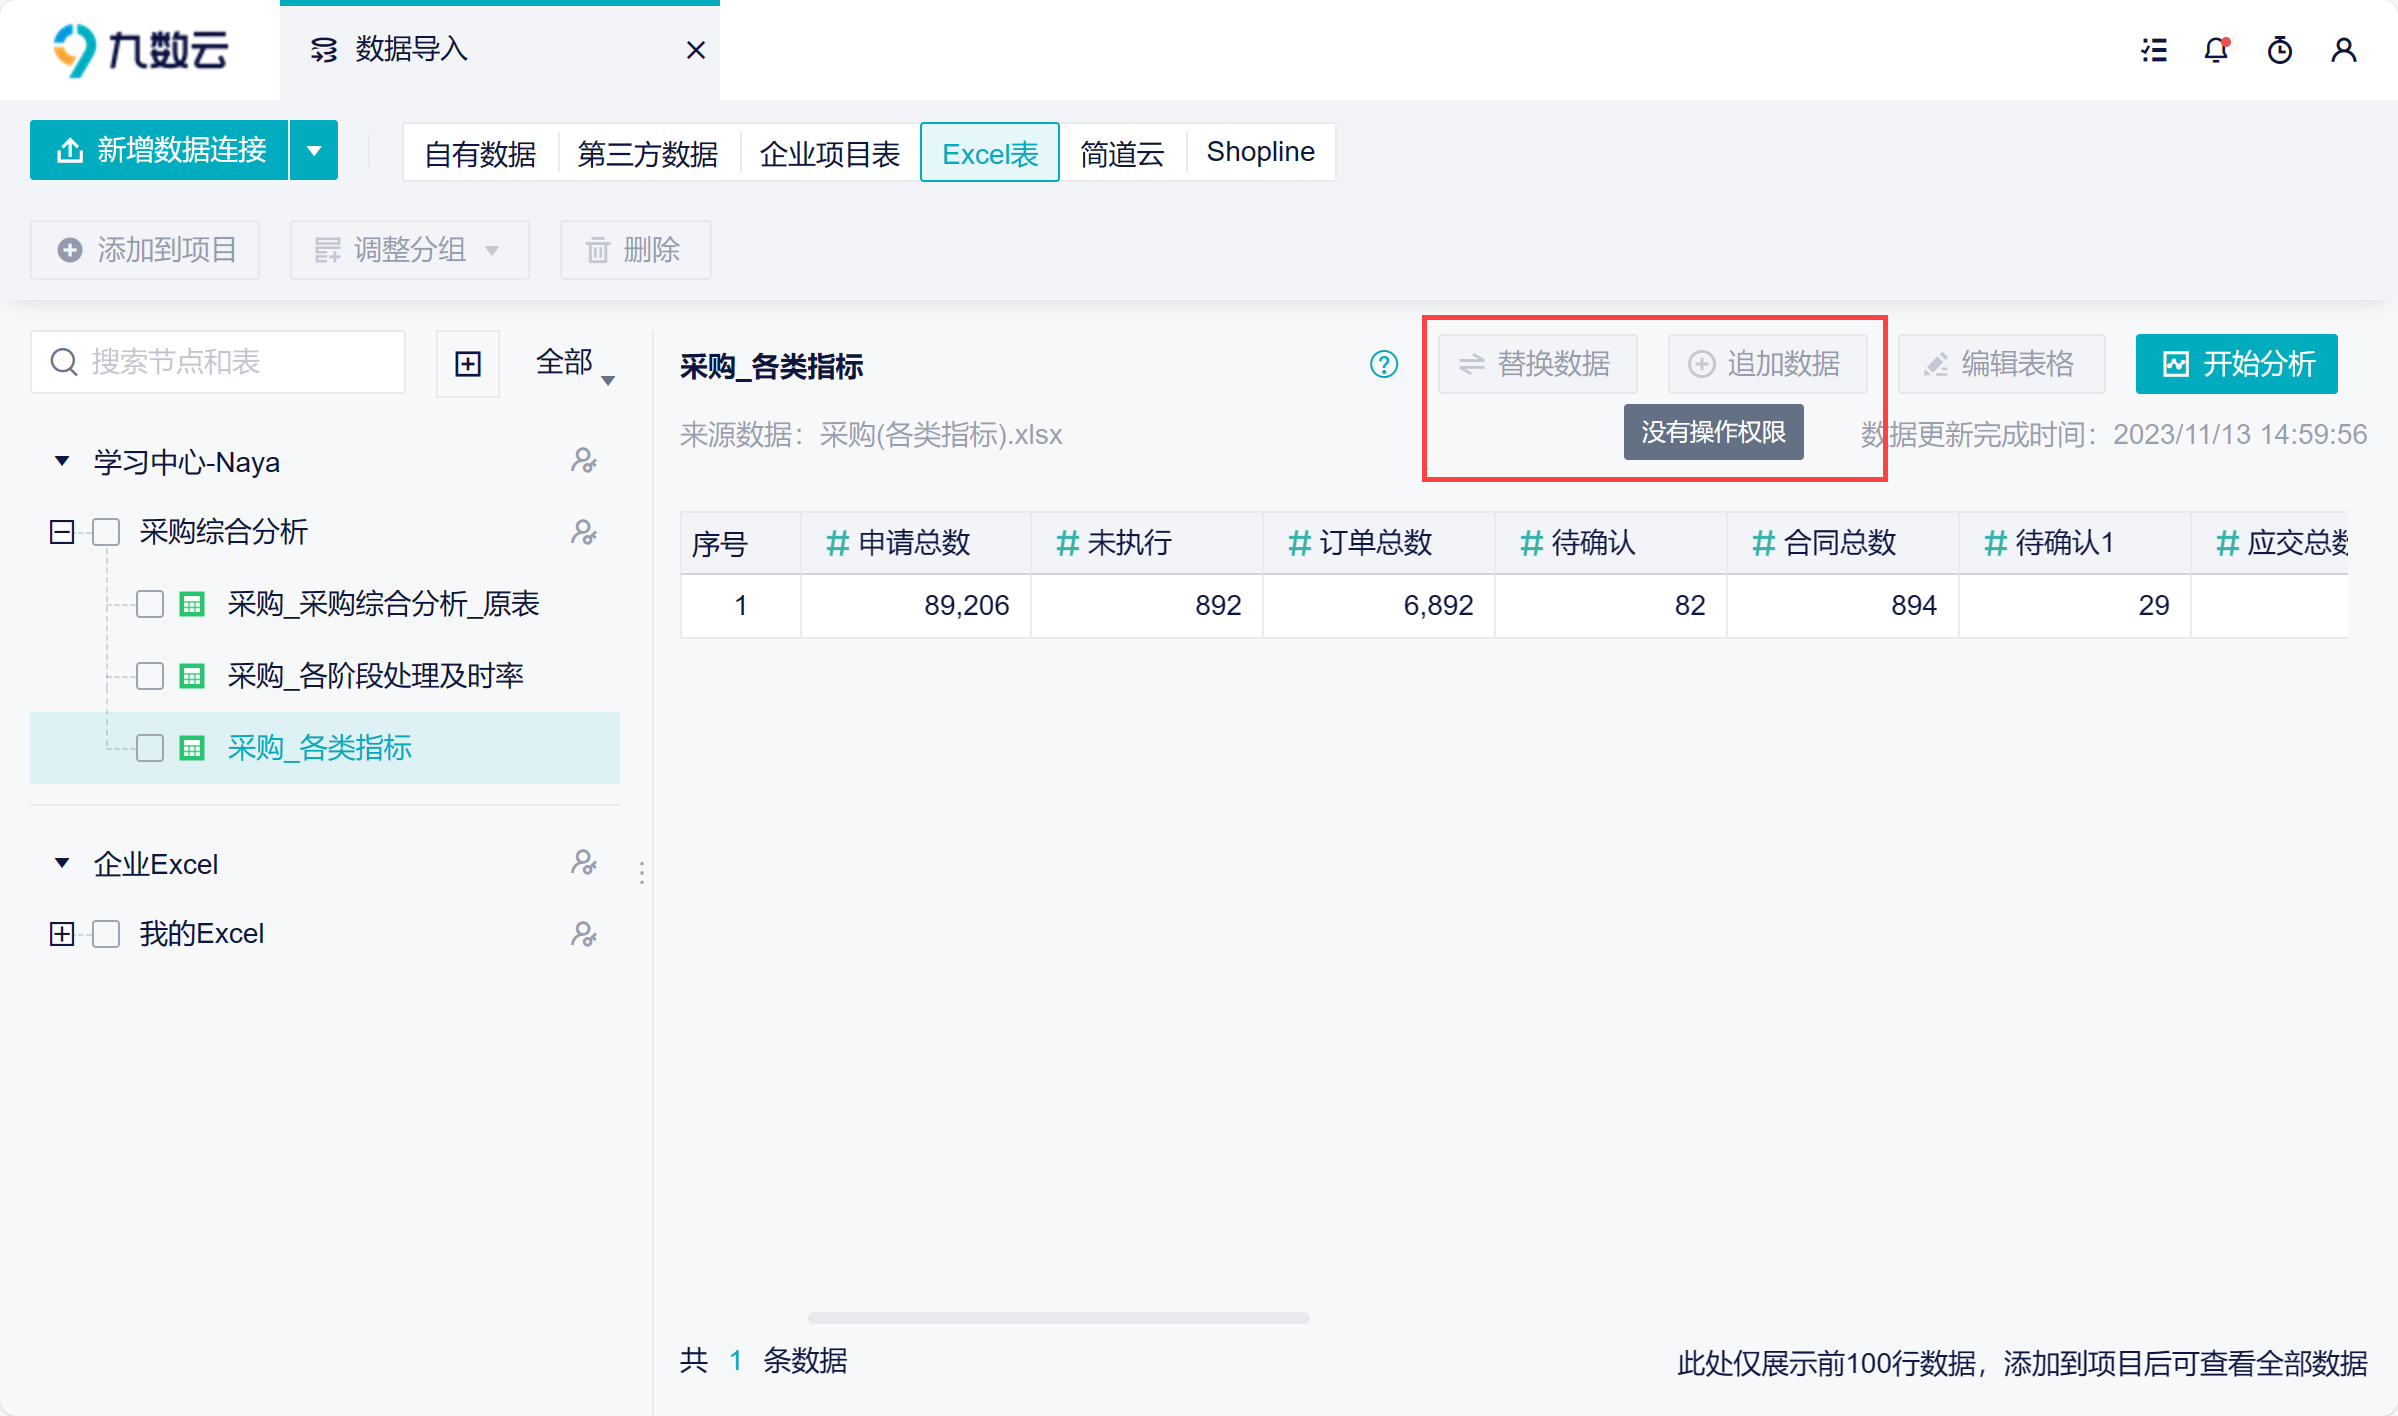Check the 采购综合分析 folder checkbox
The height and width of the screenshot is (1416, 2398).
pyautogui.click(x=106, y=532)
